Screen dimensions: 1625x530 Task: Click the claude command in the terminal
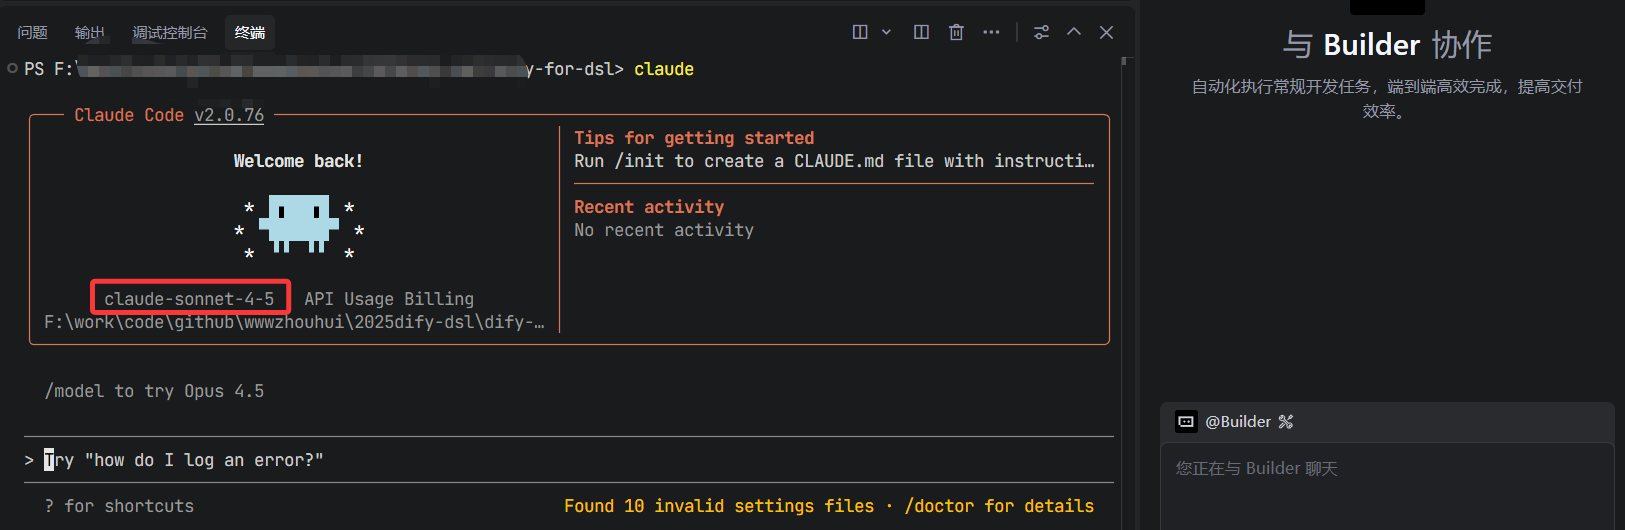pos(664,69)
